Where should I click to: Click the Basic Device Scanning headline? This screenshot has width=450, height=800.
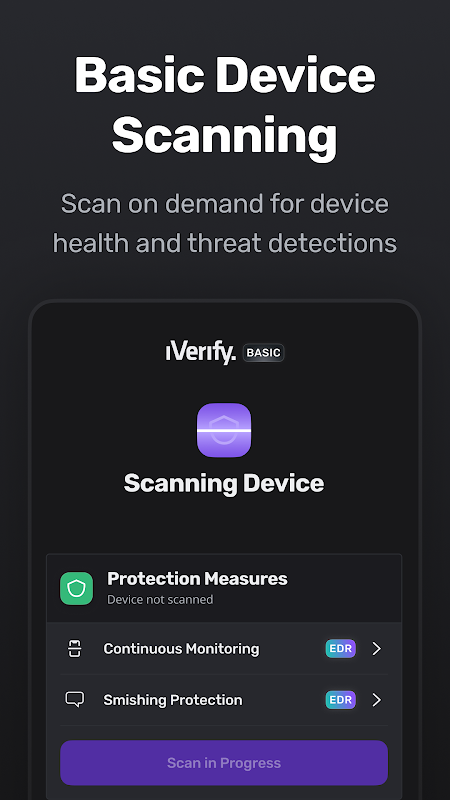224,106
